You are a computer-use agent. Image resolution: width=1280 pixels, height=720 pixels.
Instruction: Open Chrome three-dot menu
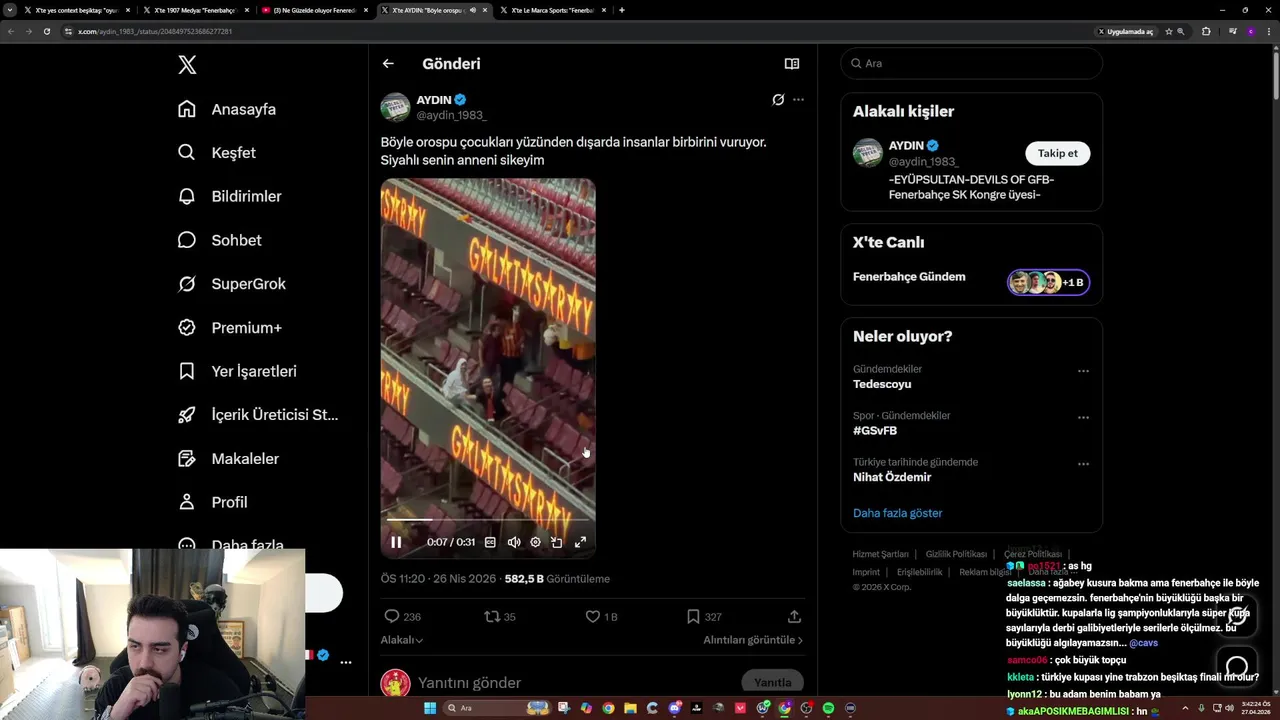(1268, 31)
